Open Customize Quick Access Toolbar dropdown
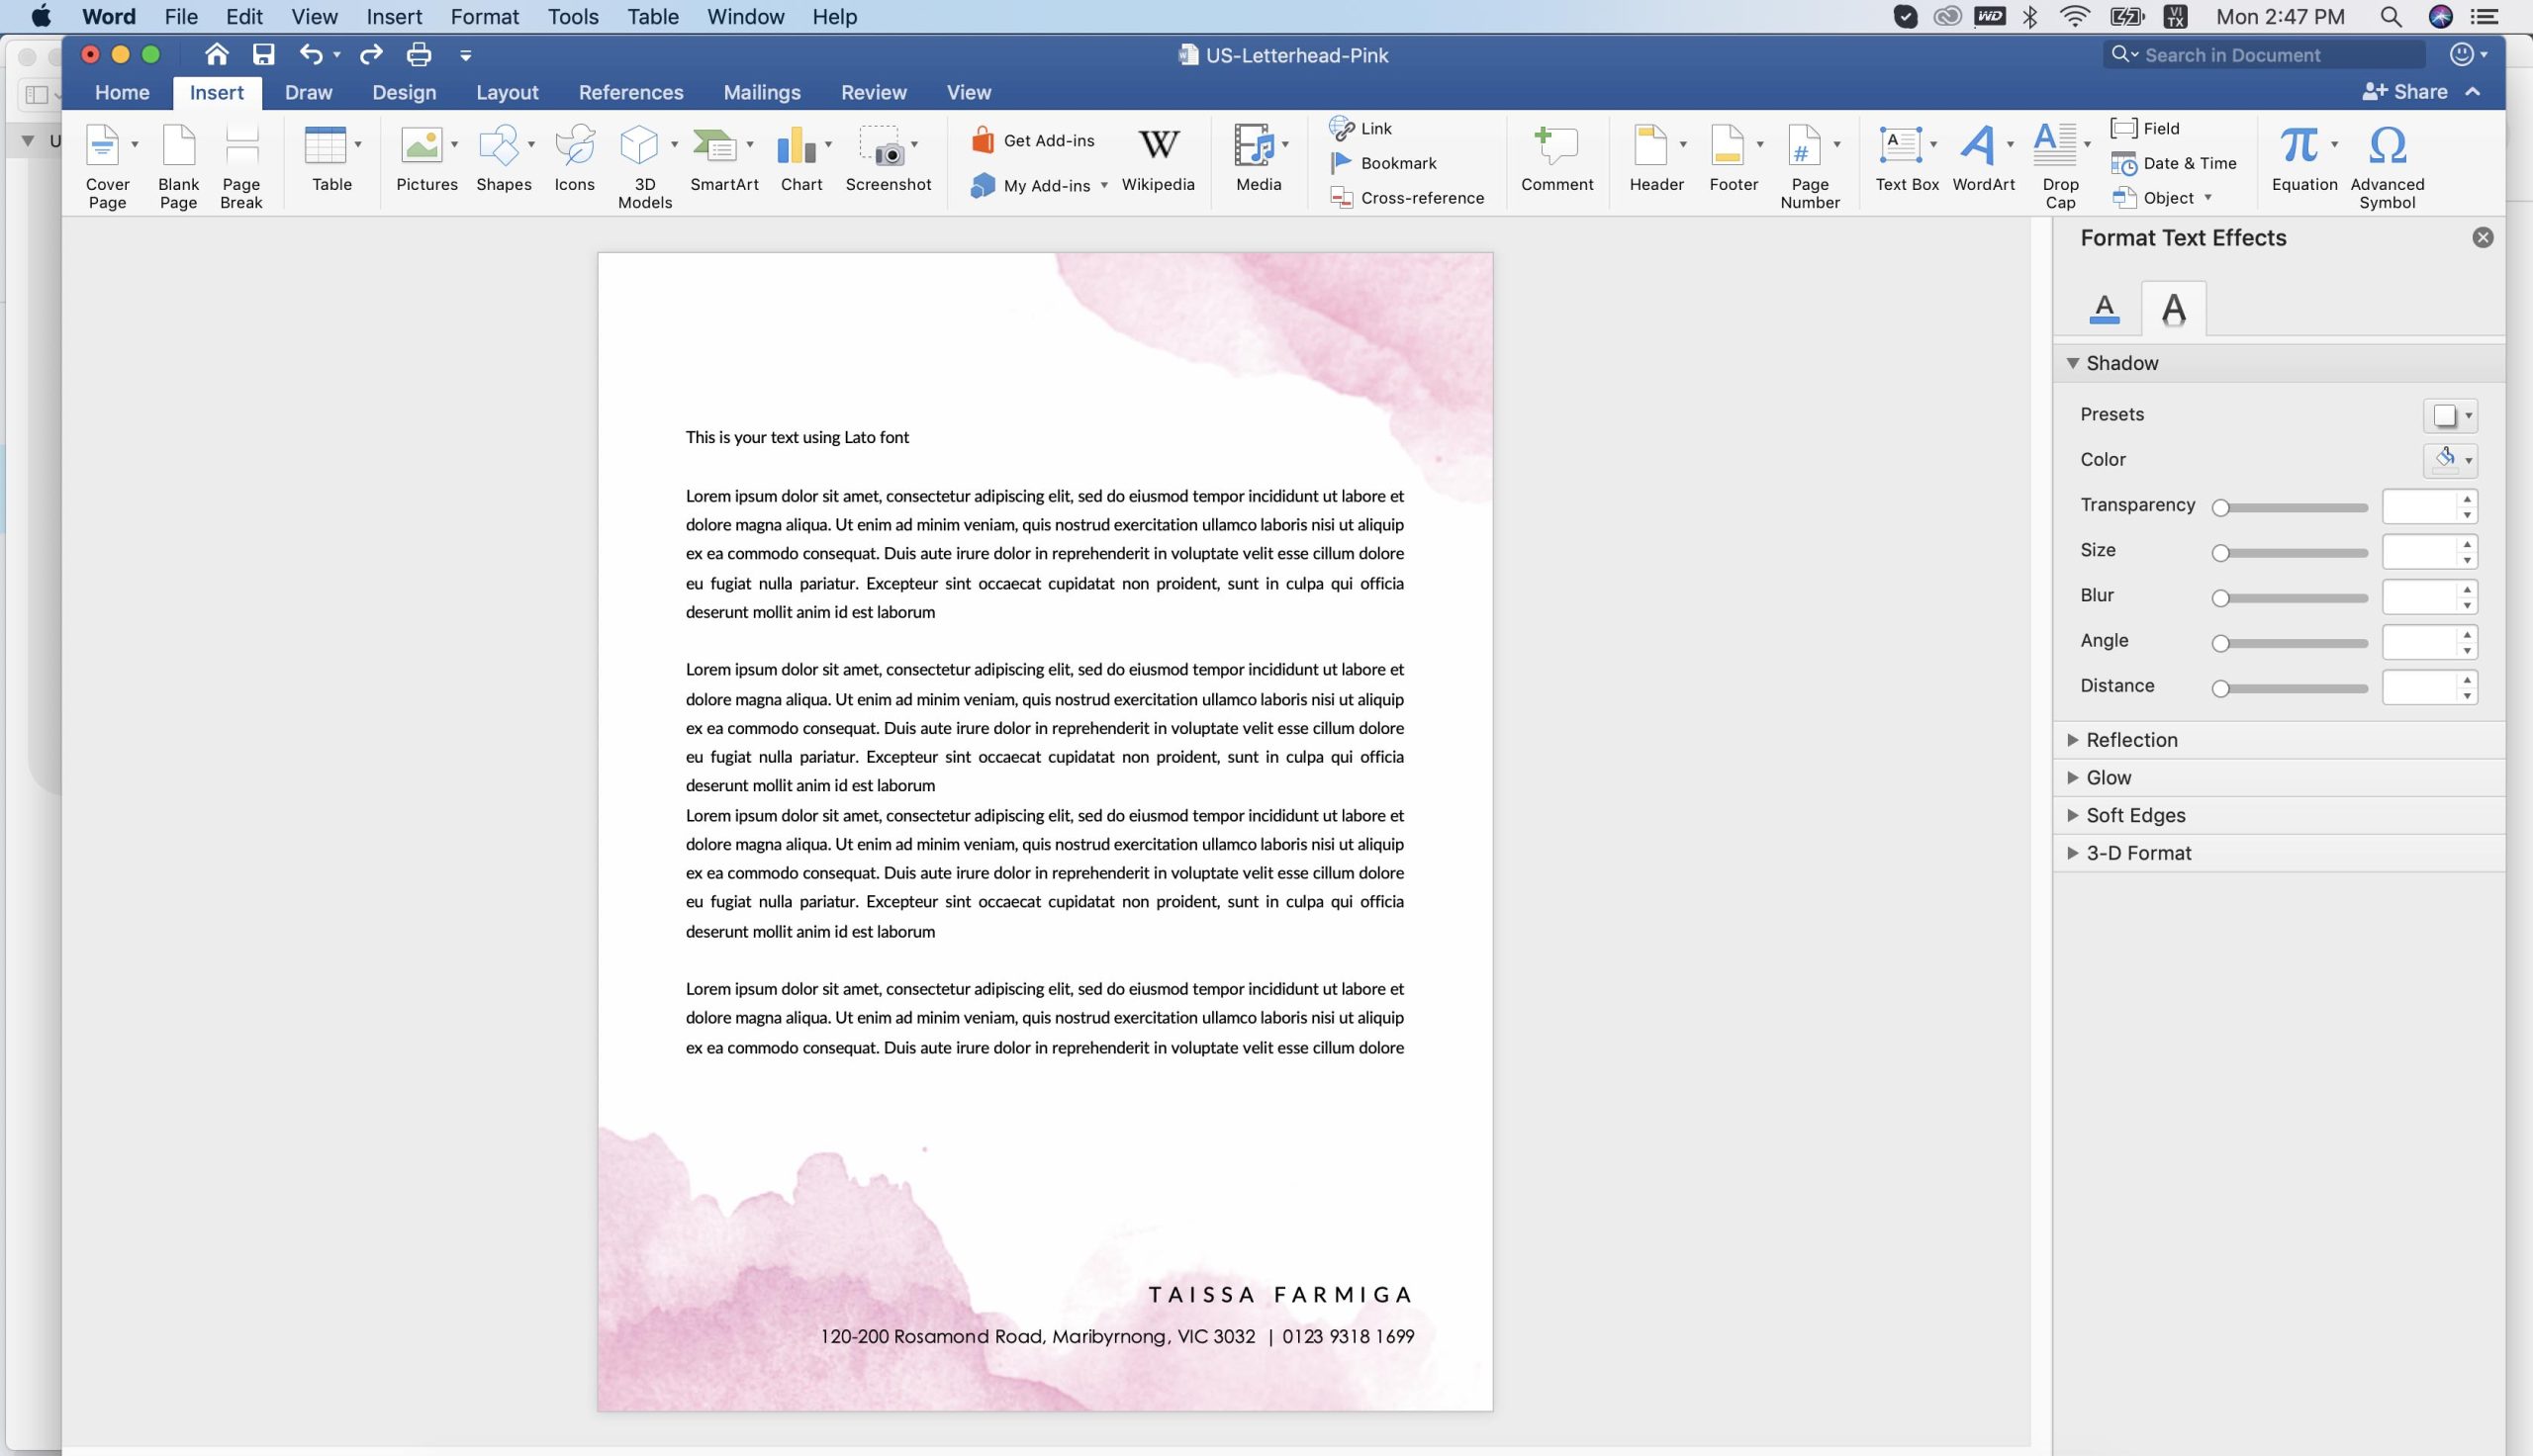2533x1456 pixels. point(465,55)
